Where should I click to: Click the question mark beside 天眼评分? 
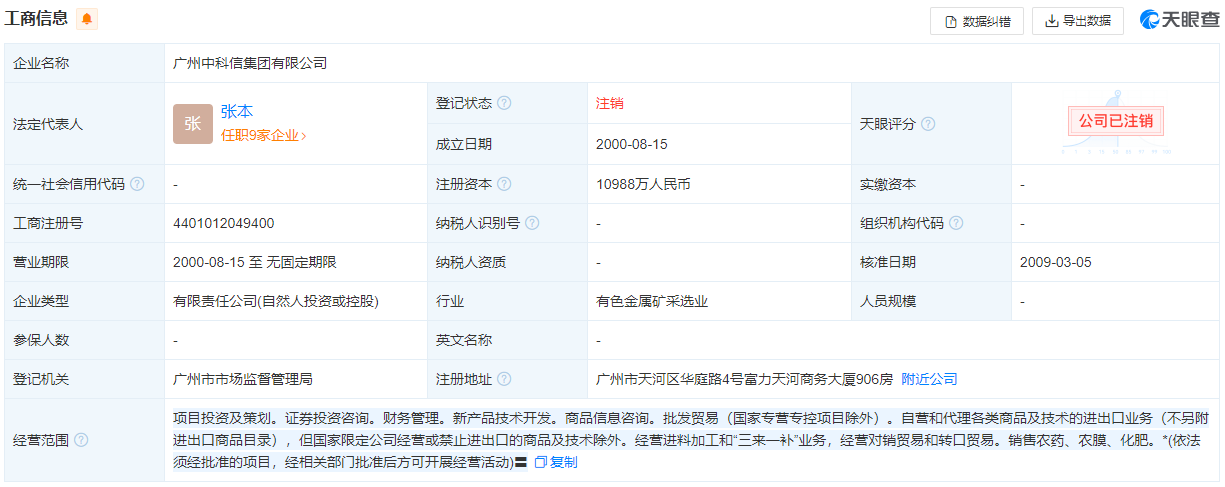[928, 124]
